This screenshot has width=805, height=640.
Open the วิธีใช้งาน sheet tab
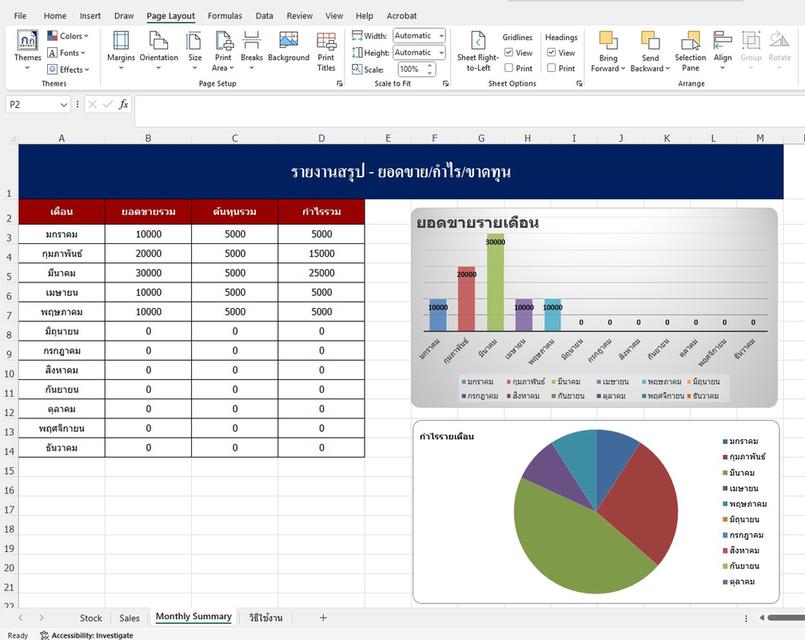click(265, 618)
